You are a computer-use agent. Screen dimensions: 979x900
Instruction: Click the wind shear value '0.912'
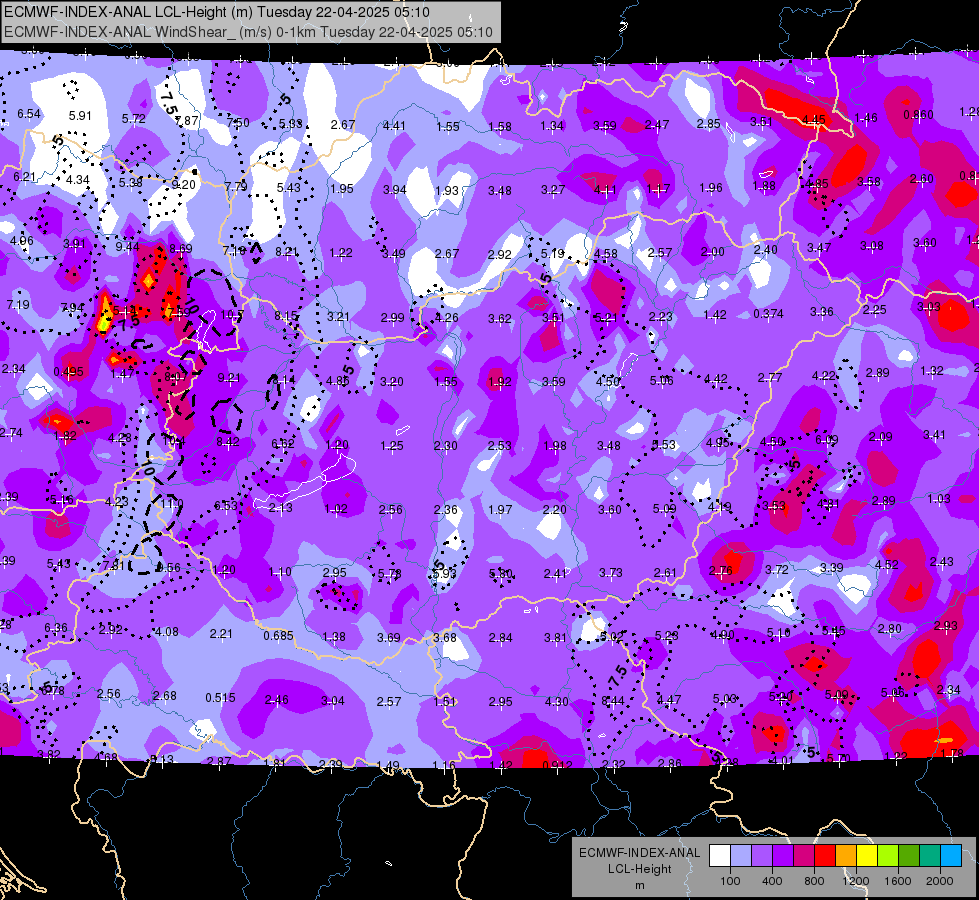pos(558,766)
